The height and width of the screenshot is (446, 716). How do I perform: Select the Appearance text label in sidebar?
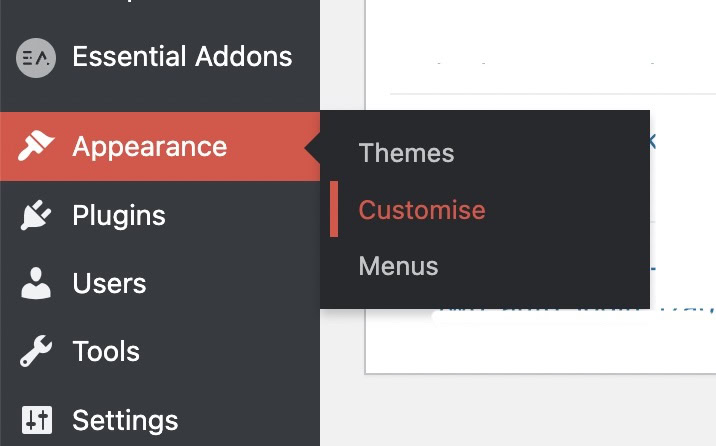tap(149, 147)
